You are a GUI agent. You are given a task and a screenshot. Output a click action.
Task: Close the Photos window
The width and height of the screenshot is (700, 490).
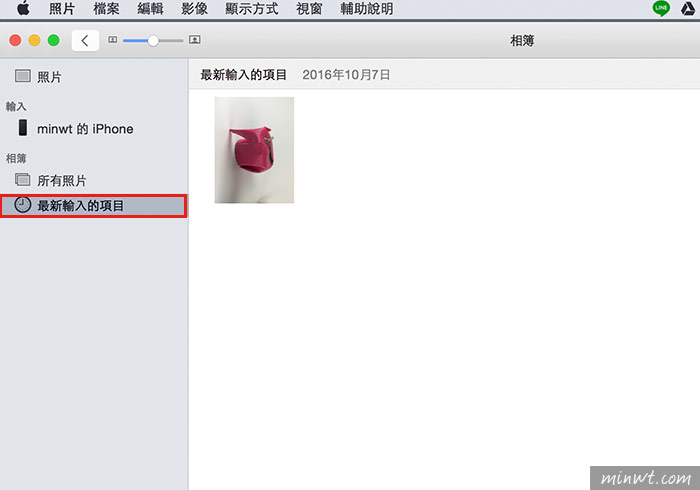[15, 41]
